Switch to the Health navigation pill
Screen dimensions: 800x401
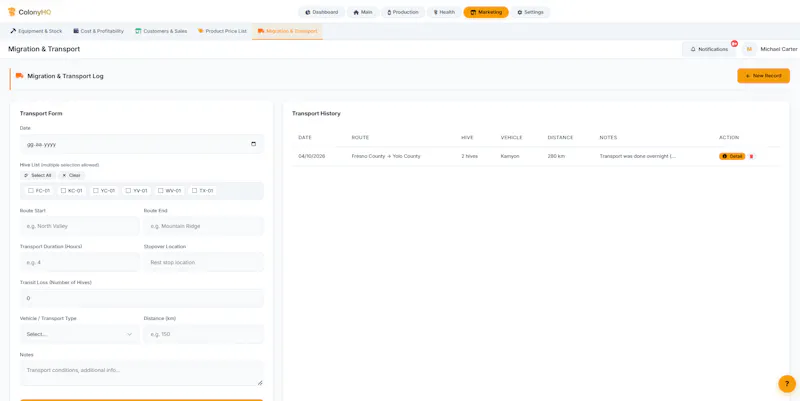[444, 12]
